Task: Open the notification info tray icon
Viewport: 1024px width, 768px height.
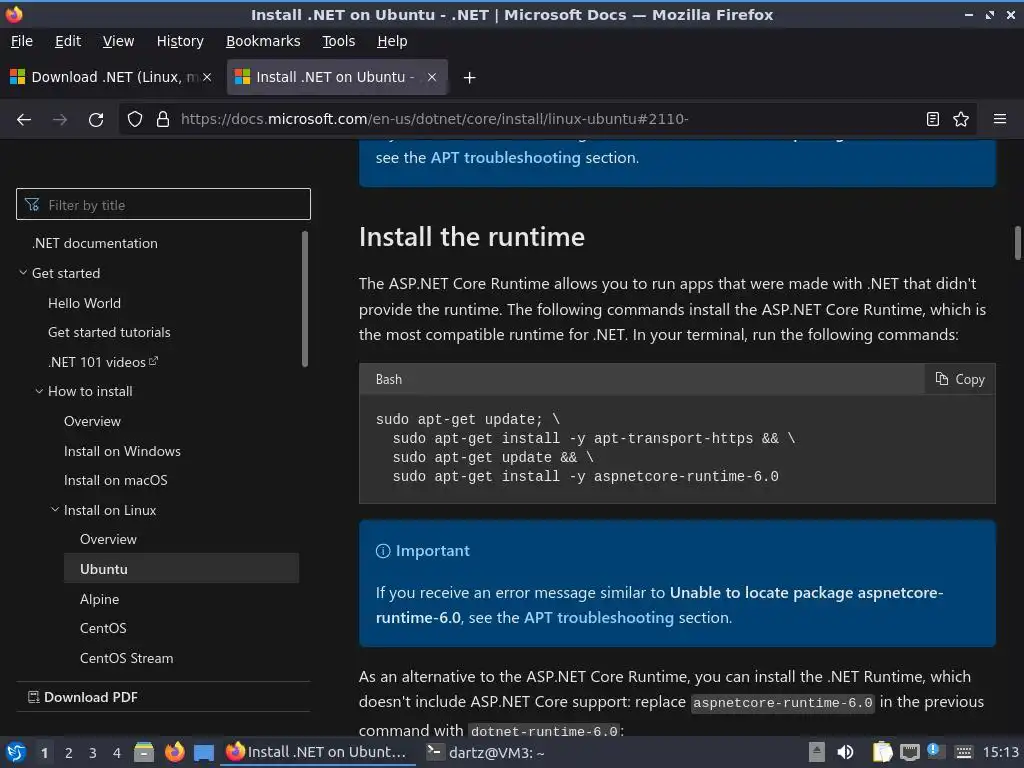Action: click(933, 750)
